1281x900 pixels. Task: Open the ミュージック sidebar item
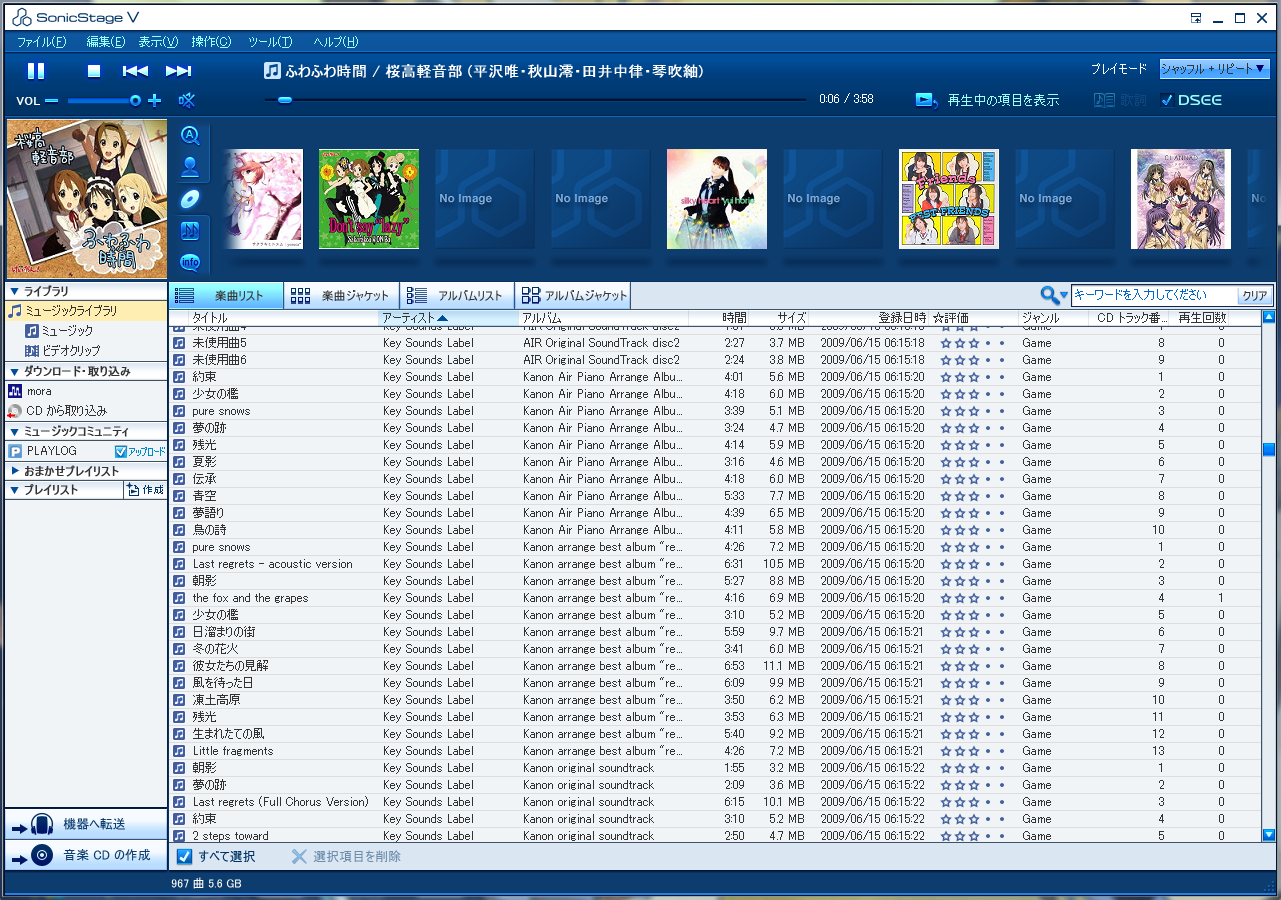(x=60, y=331)
